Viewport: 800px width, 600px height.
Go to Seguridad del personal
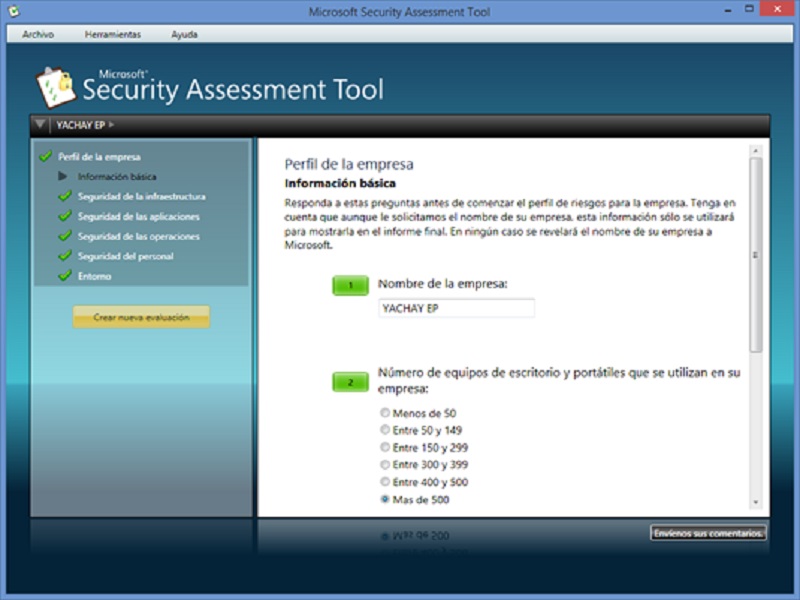point(126,256)
